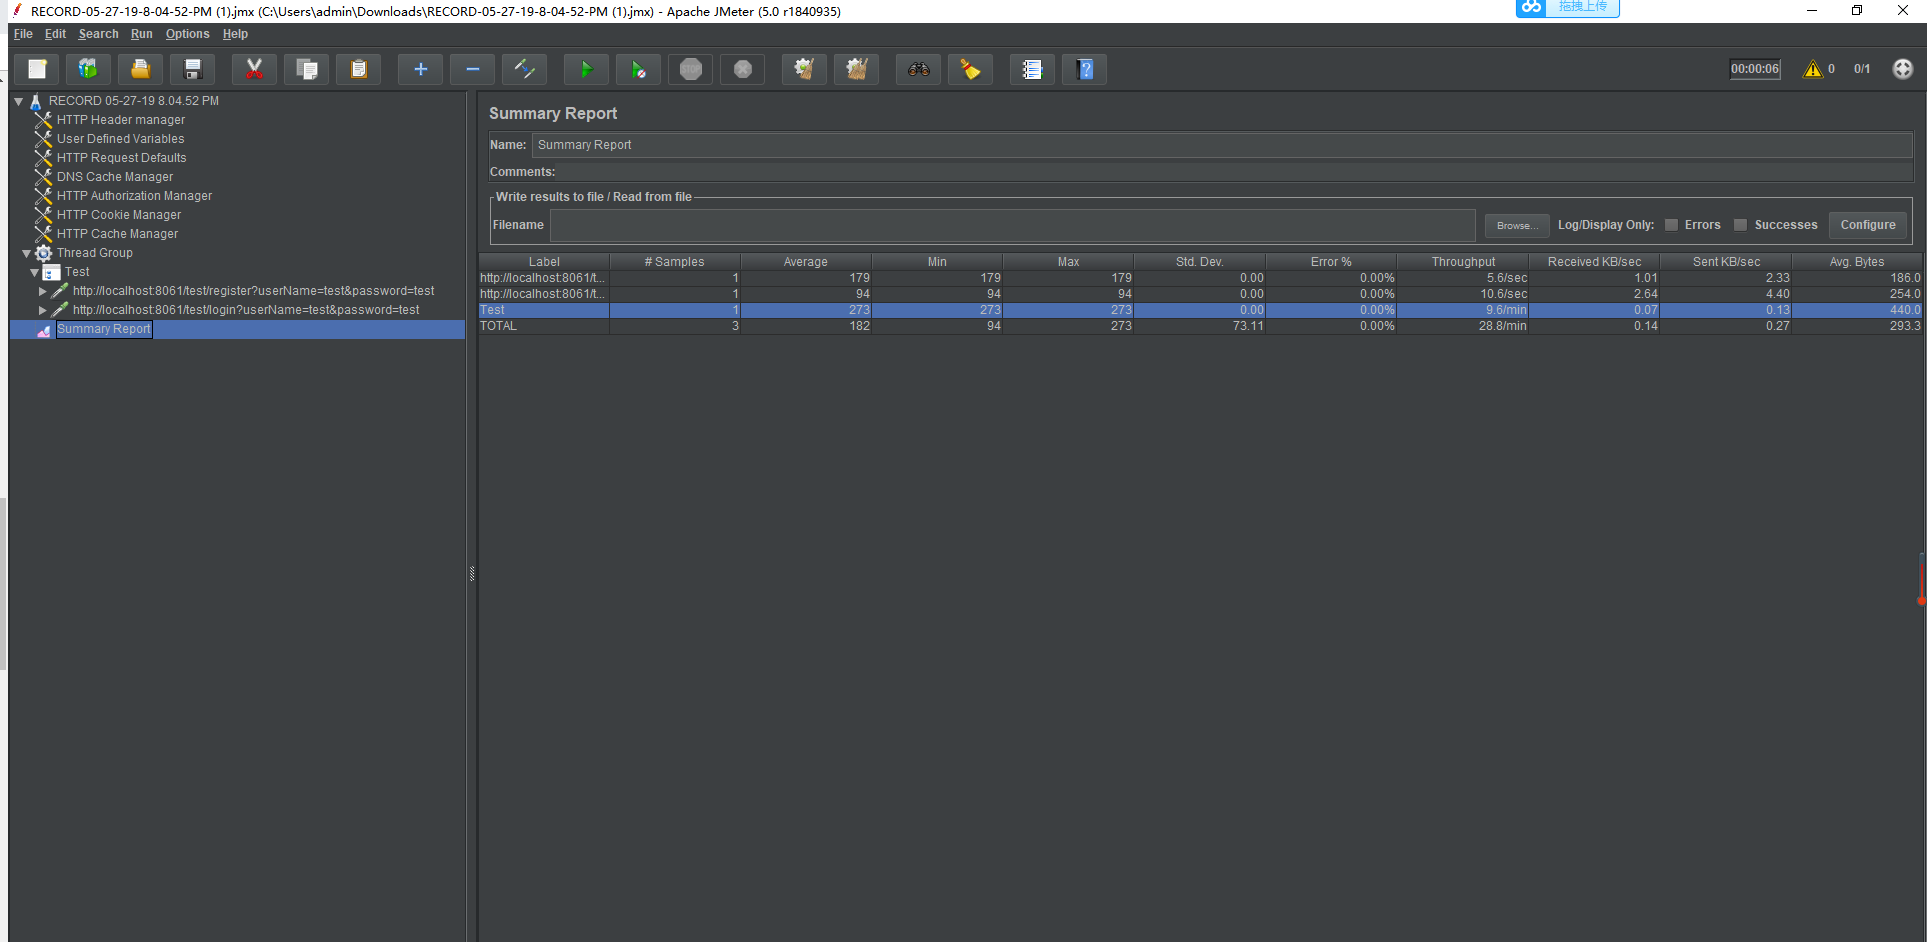The height and width of the screenshot is (942, 1927).
Task: Expand the register HTTP request node
Action: (x=43, y=292)
